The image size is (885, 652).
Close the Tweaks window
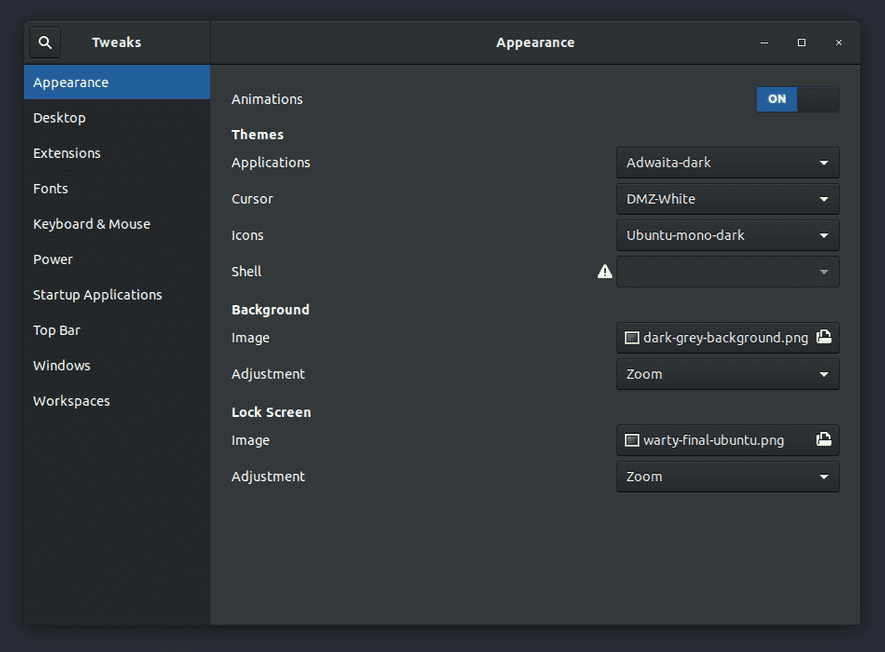(x=839, y=43)
